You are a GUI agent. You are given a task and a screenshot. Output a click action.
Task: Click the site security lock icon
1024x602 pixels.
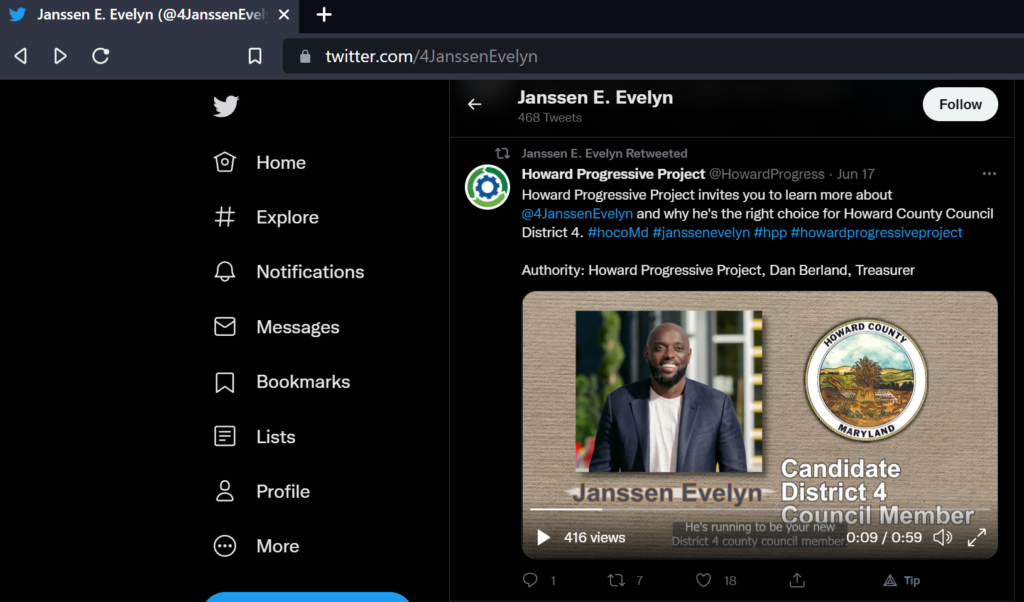point(305,56)
